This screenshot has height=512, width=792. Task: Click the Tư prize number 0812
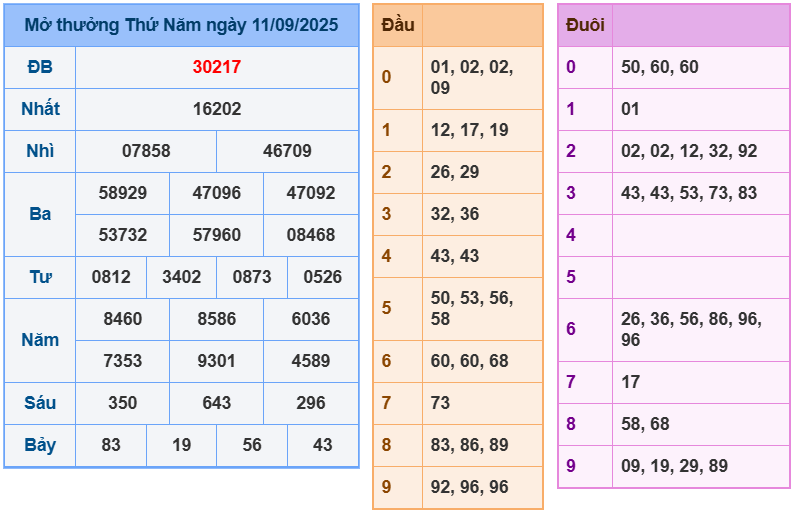(111, 277)
